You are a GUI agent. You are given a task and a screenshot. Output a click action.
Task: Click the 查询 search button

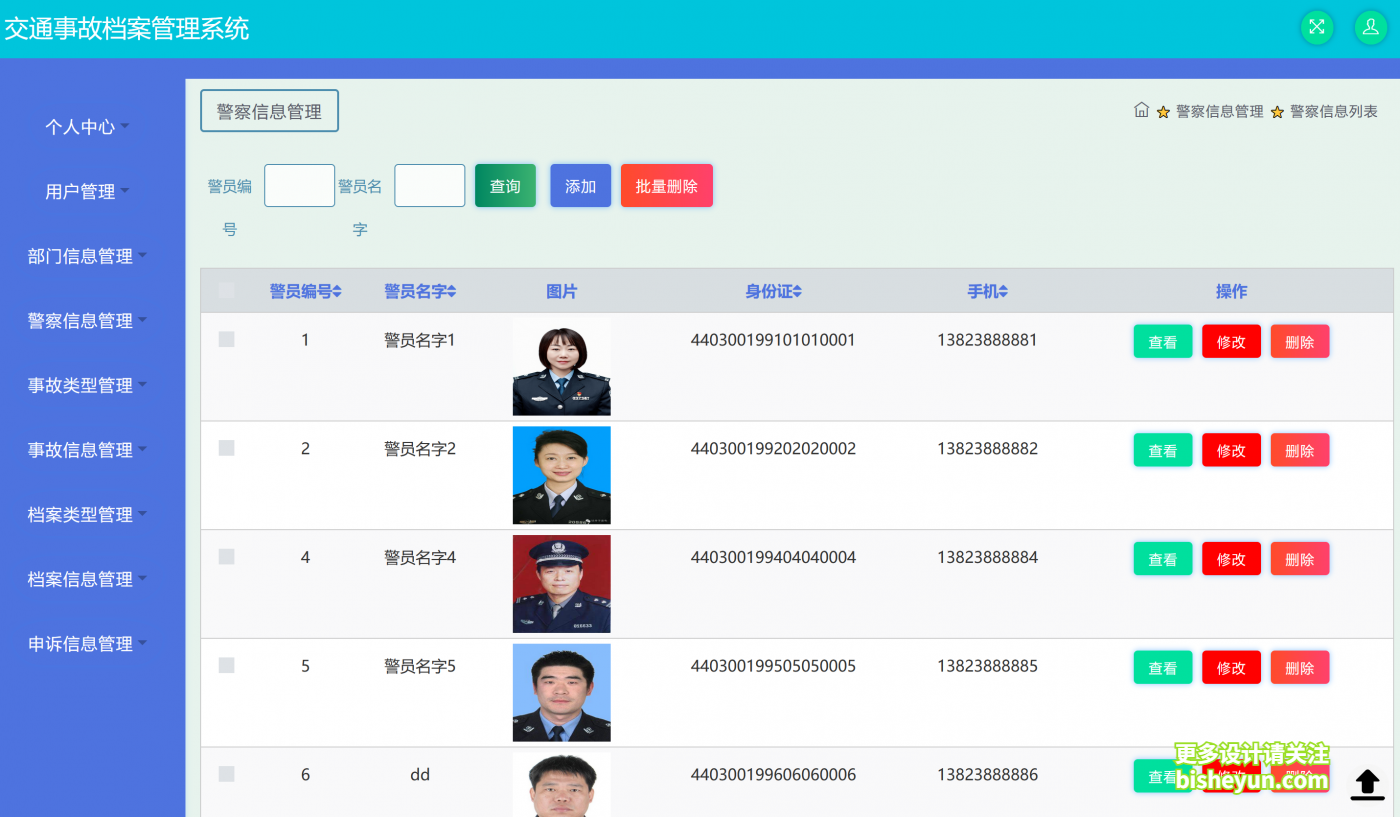tap(505, 185)
